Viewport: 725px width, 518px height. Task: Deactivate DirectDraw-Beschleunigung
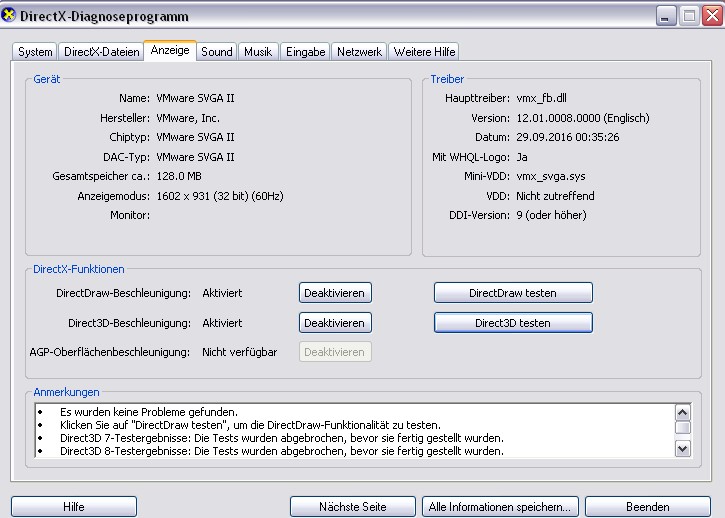[335, 293]
